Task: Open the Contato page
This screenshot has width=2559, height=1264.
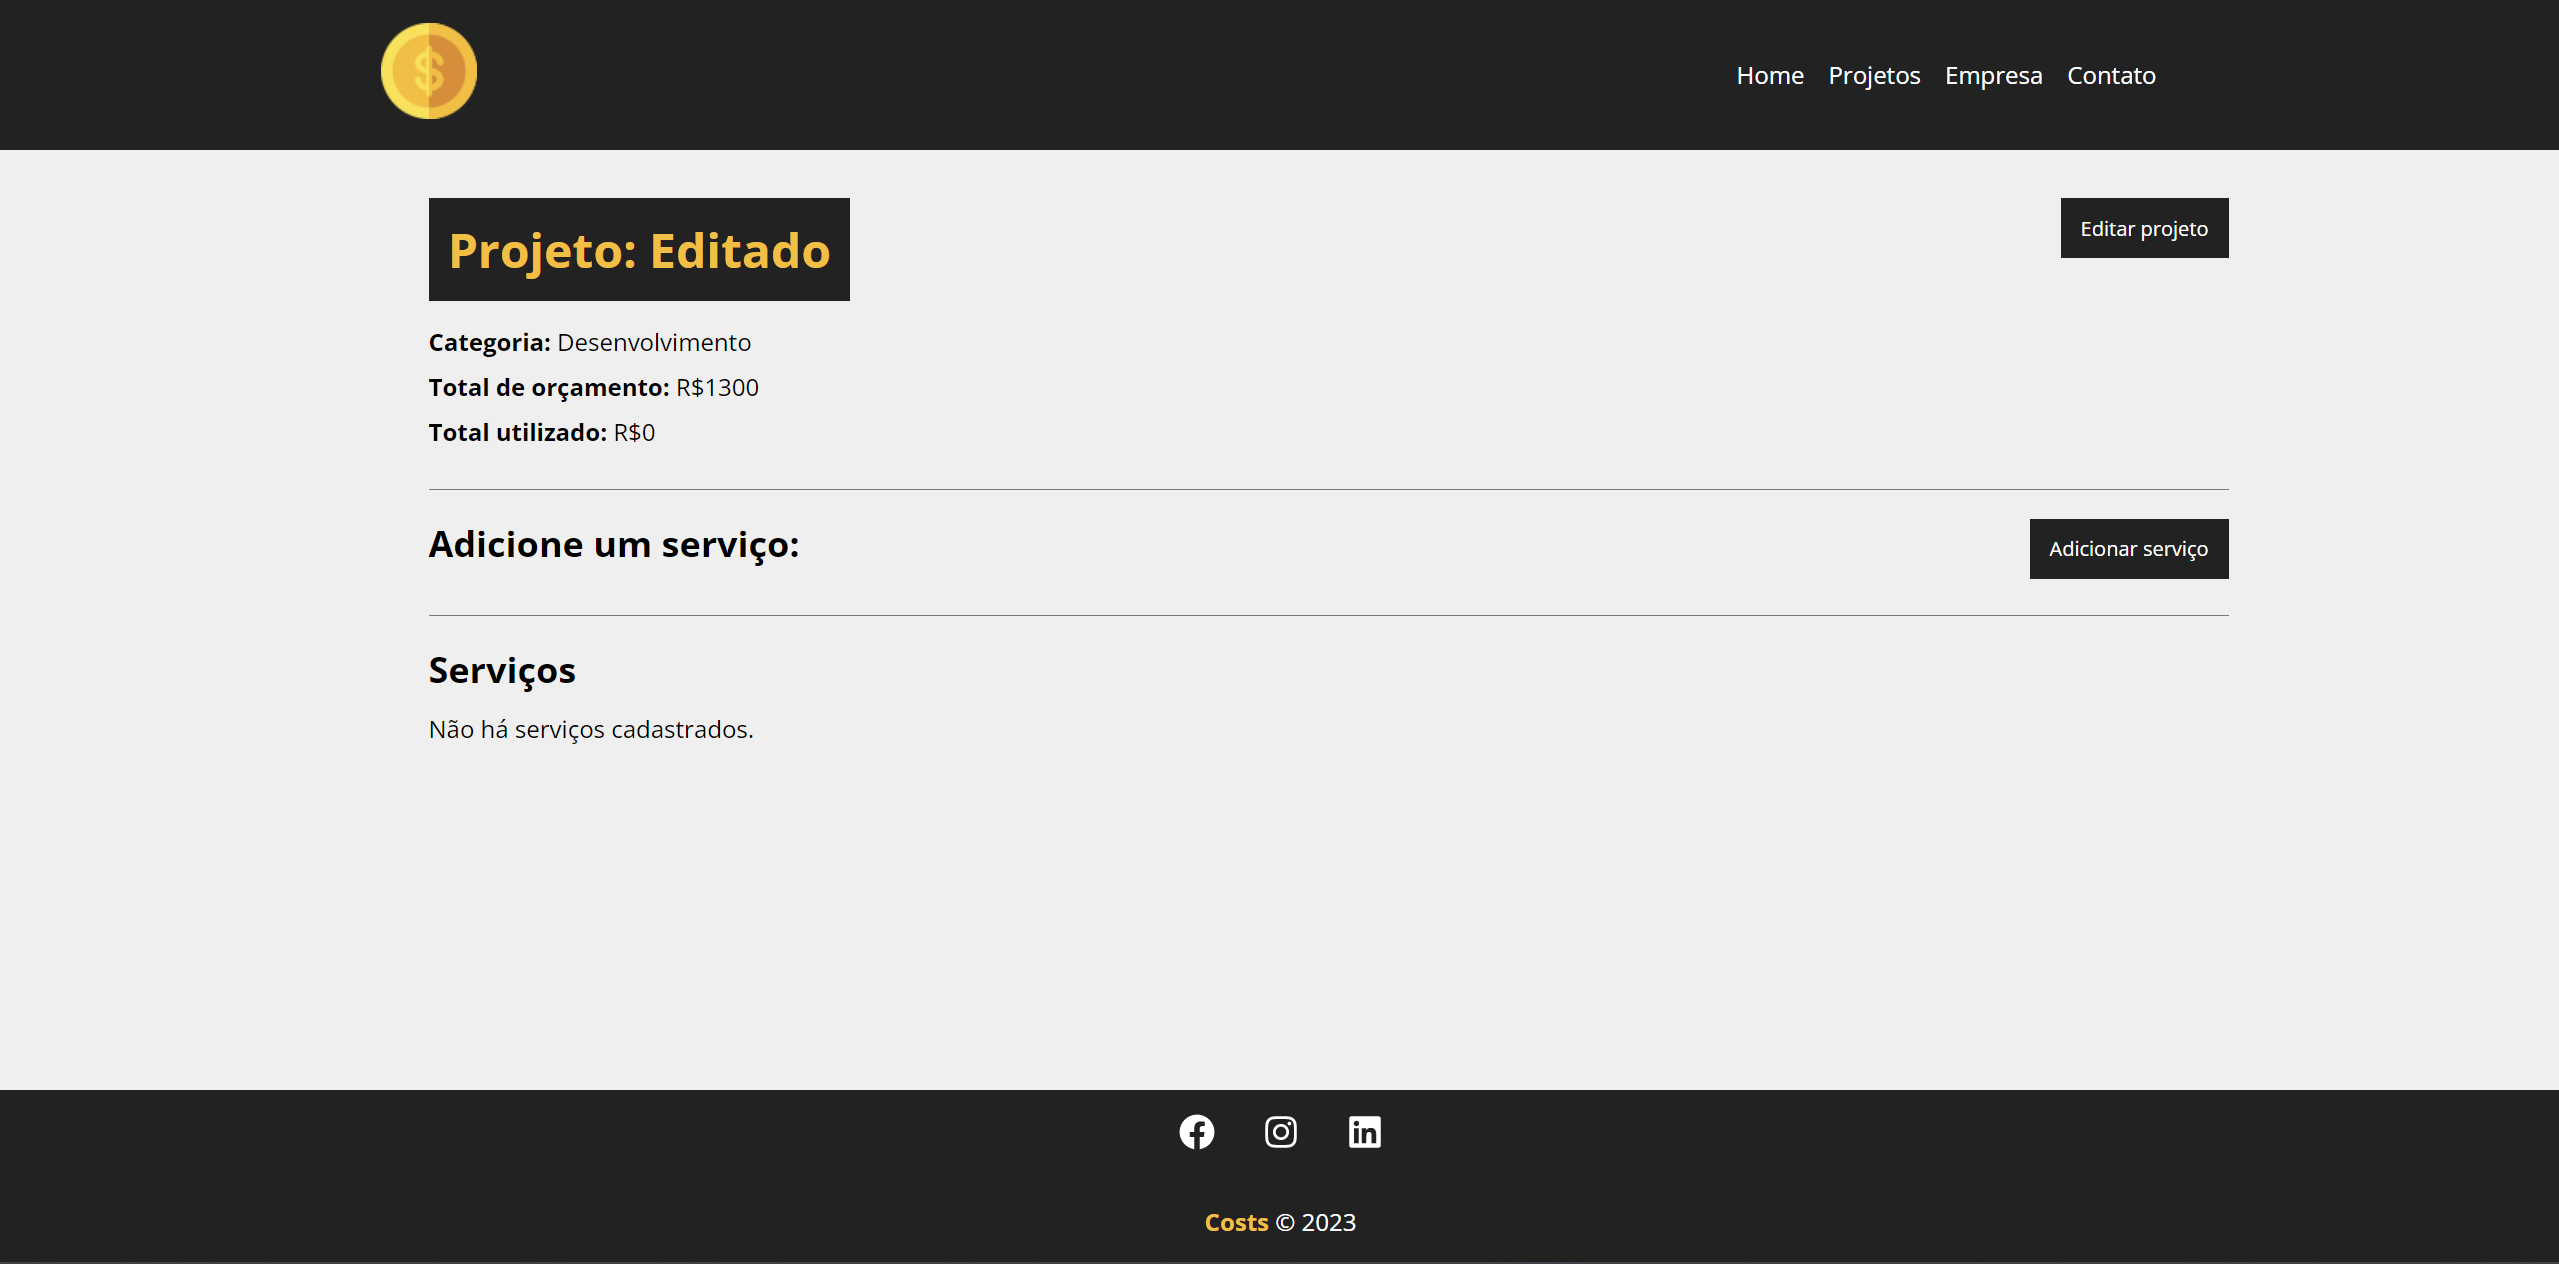Action: (2111, 75)
